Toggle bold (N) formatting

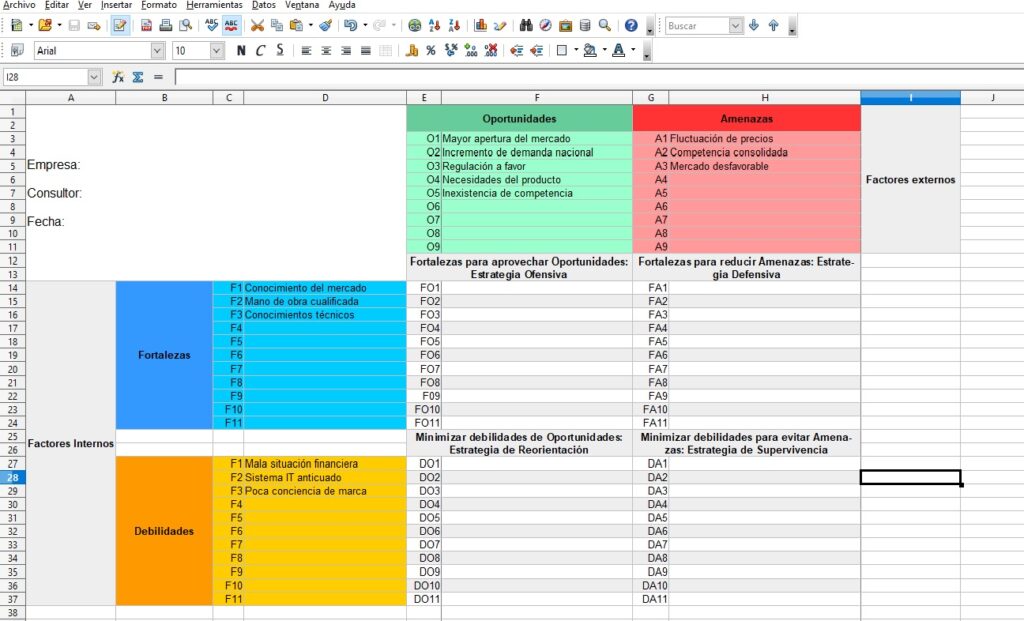[241, 50]
